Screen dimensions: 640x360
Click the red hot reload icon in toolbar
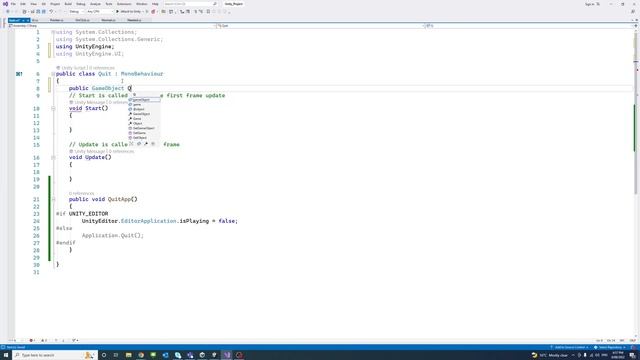[x=153, y=12]
